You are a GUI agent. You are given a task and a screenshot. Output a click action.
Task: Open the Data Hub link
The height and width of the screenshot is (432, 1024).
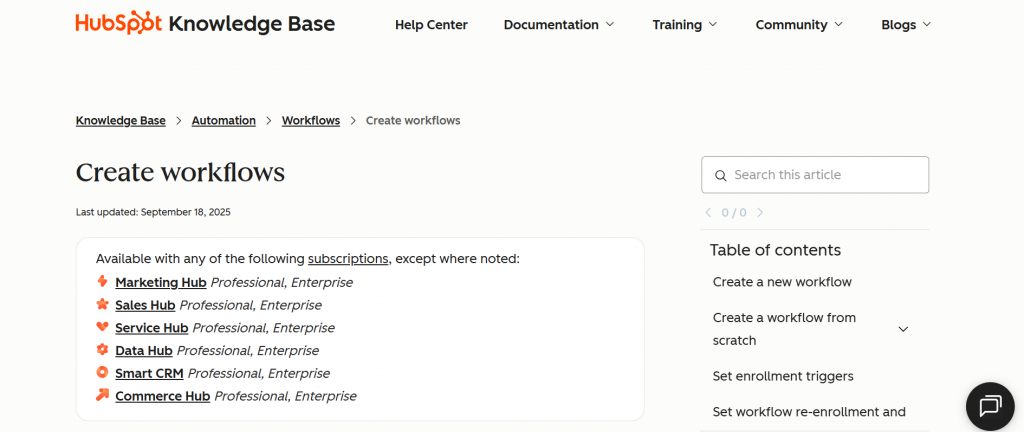pyautogui.click(x=144, y=350)
